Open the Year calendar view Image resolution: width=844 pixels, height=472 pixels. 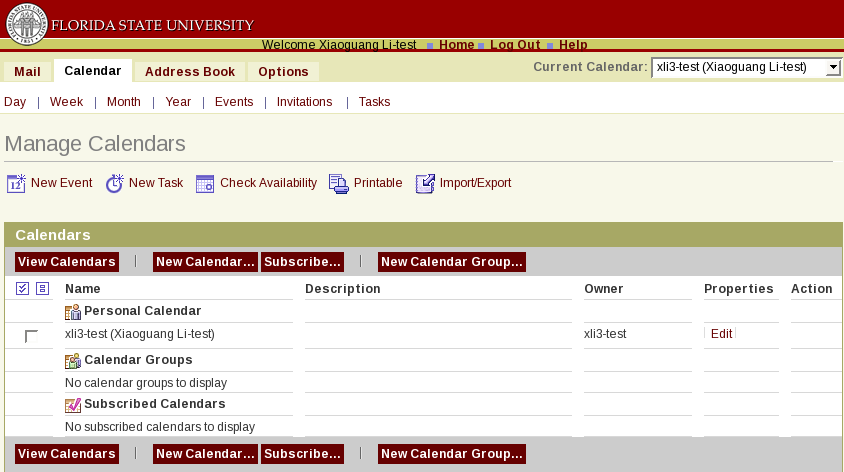coord(178,102)
